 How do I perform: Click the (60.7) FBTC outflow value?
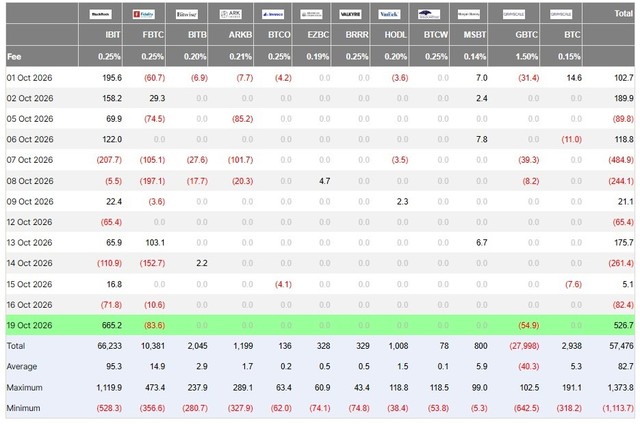pyautogui.click(x=154, y=78)
